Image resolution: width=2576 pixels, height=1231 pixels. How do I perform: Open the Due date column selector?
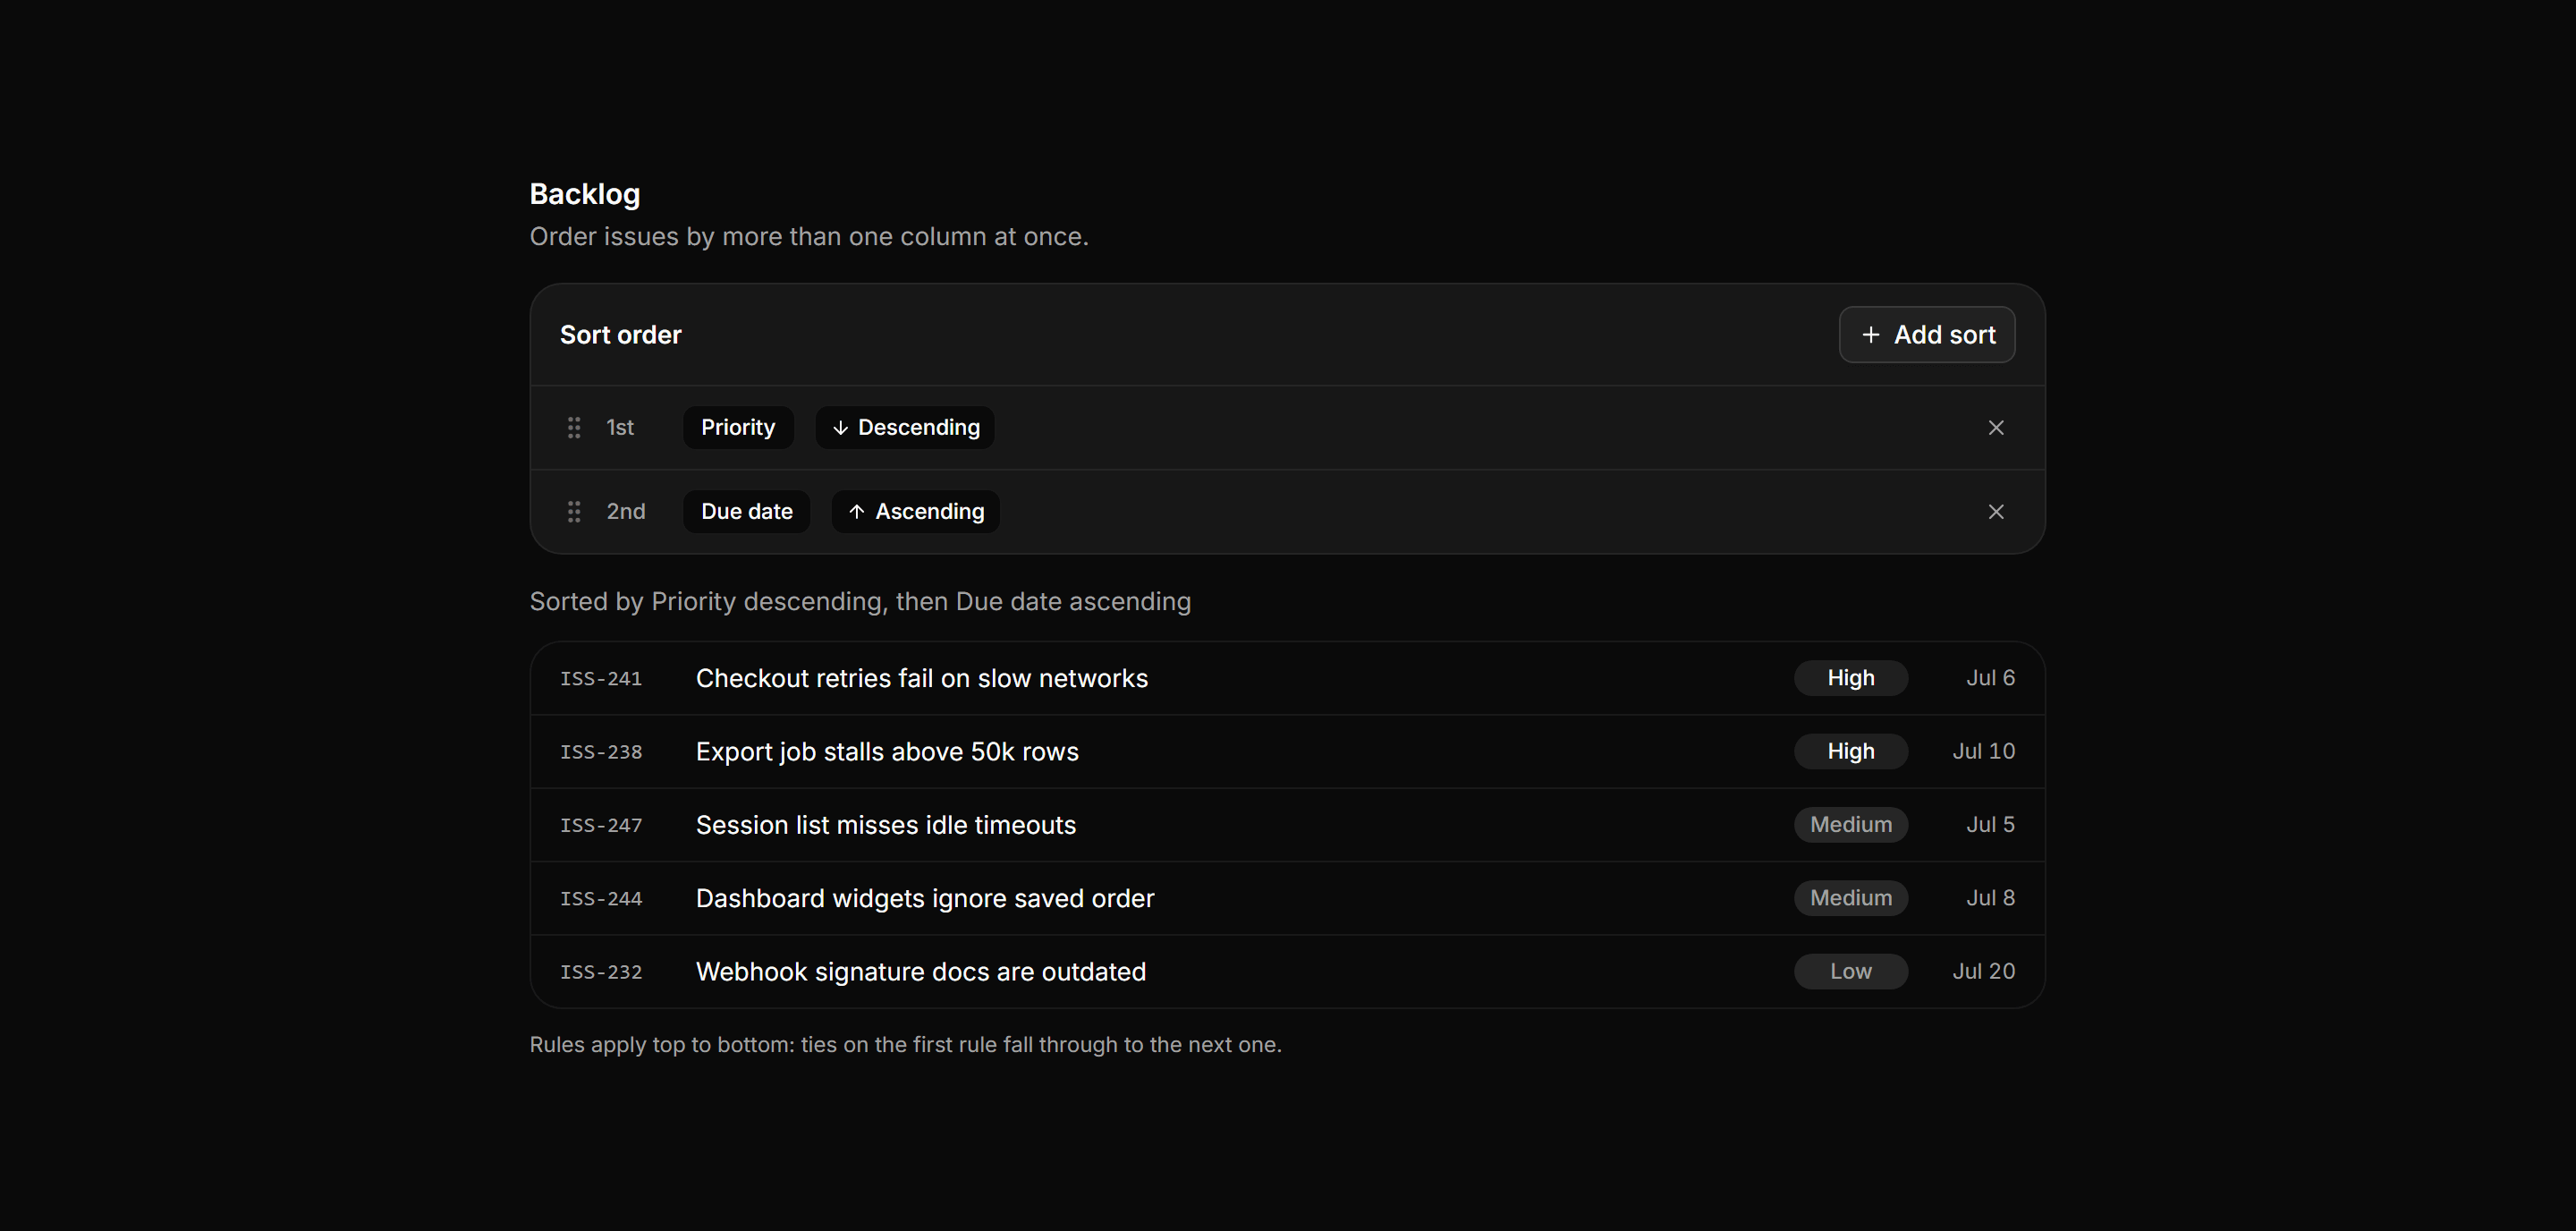[746, 512]
